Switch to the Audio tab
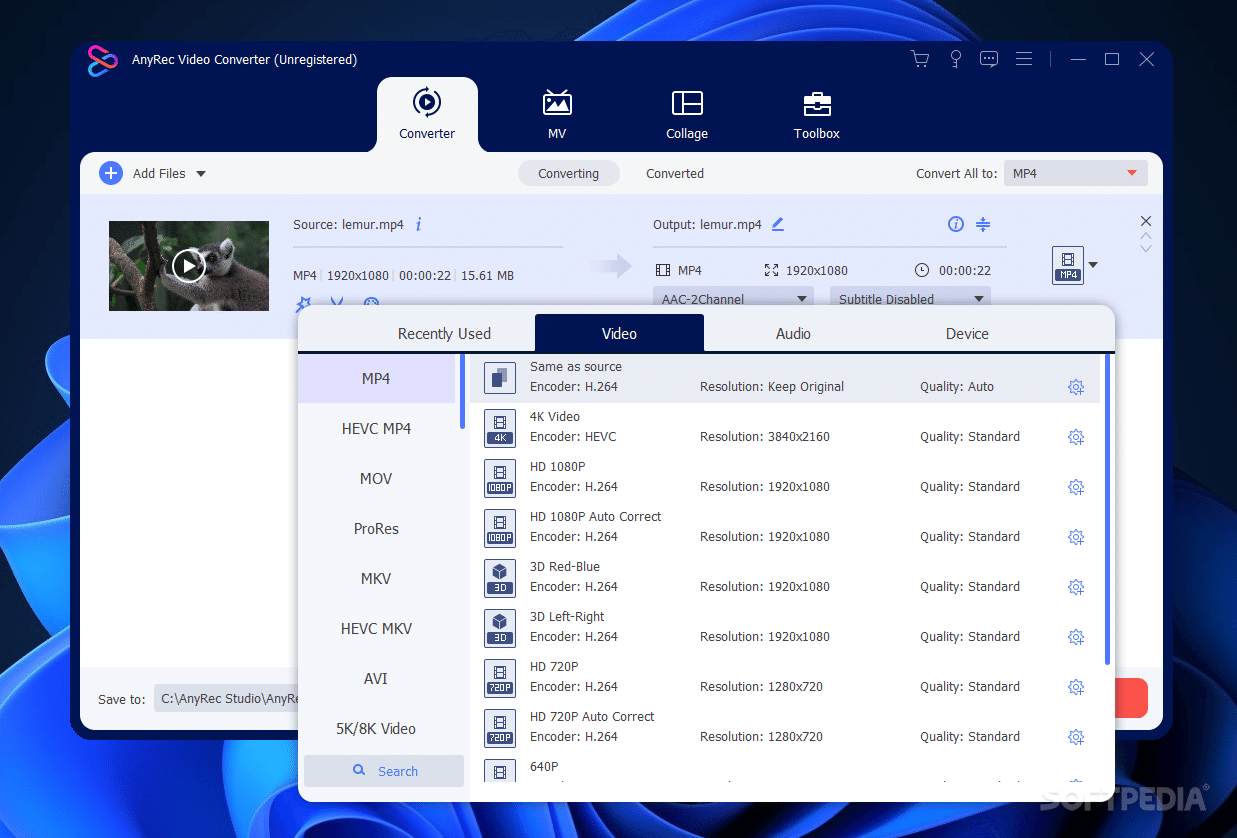The width and height of the screenshot is (1237, 838). [x=793, y=333]
